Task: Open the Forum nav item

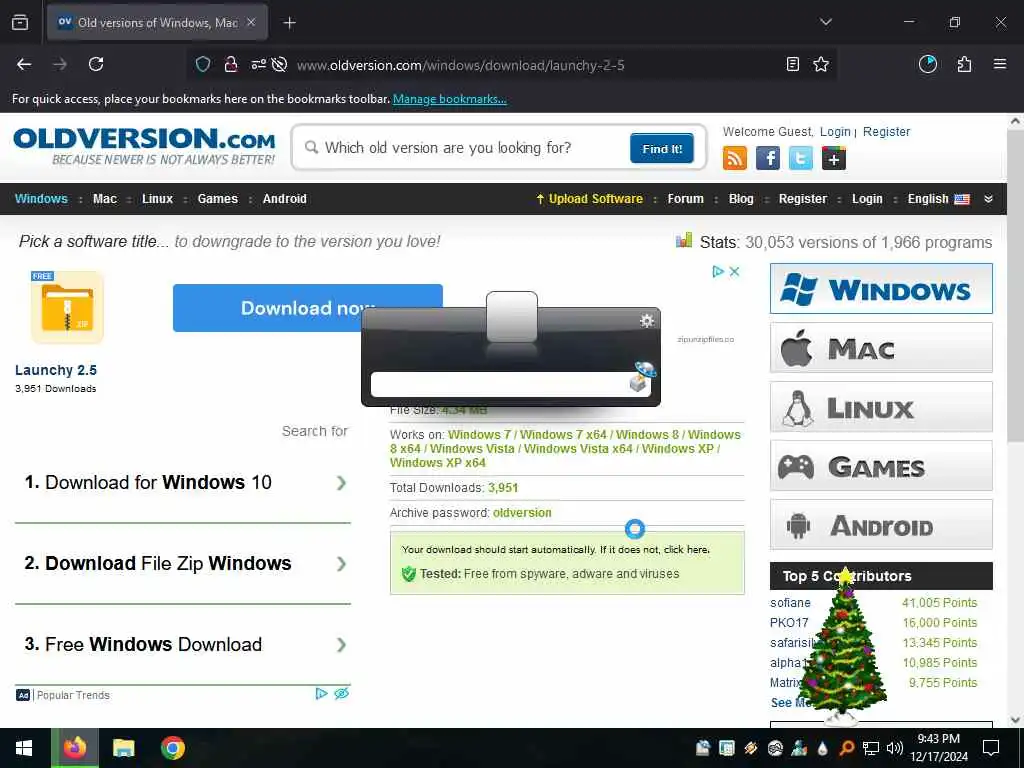Action: pyautogui.click(x=685, y=199)
